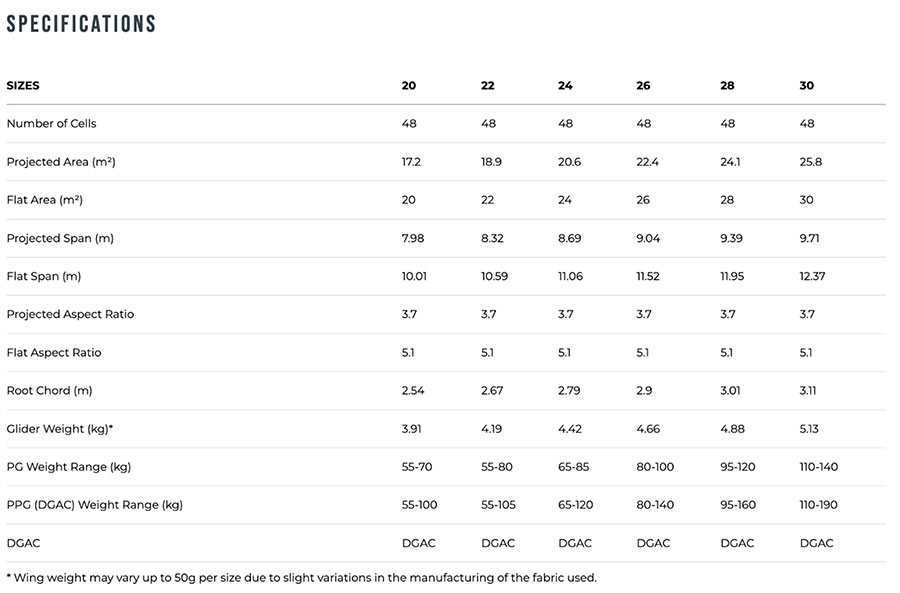Select the flat span value 12.37
The width and height of the screenshot is (900, 593).
tap(815, 276)
